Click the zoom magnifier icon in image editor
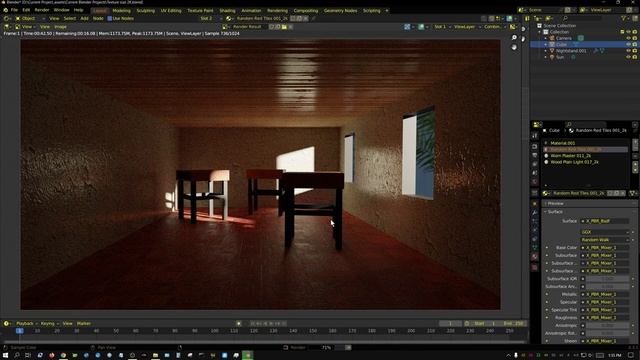Screen dimensions: 640x360 point(514,38)
